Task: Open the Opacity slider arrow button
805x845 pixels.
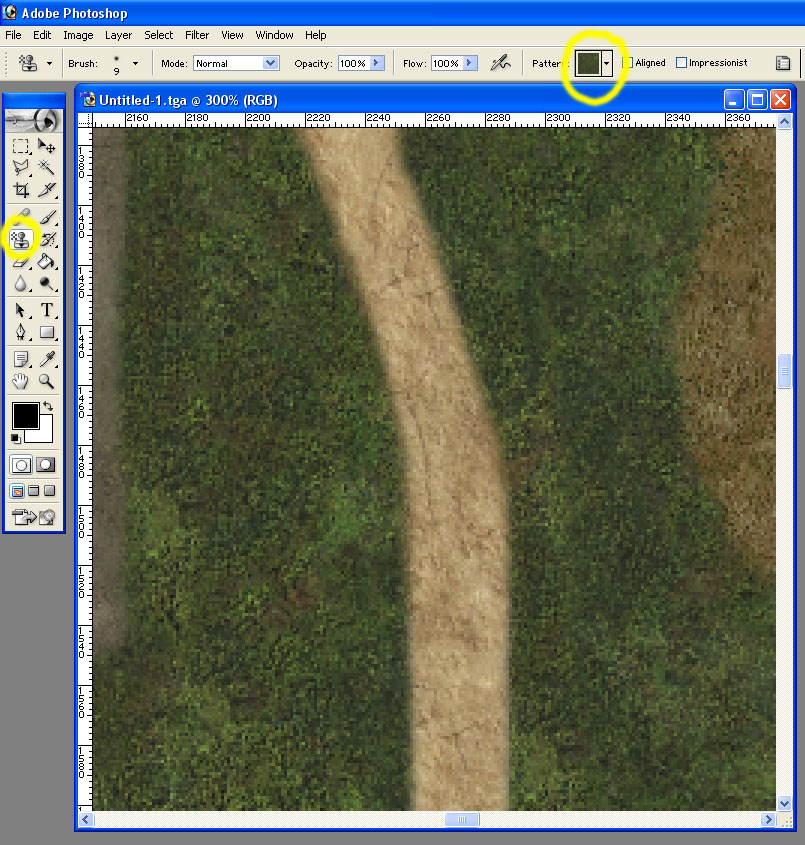Action: point(377,63)
